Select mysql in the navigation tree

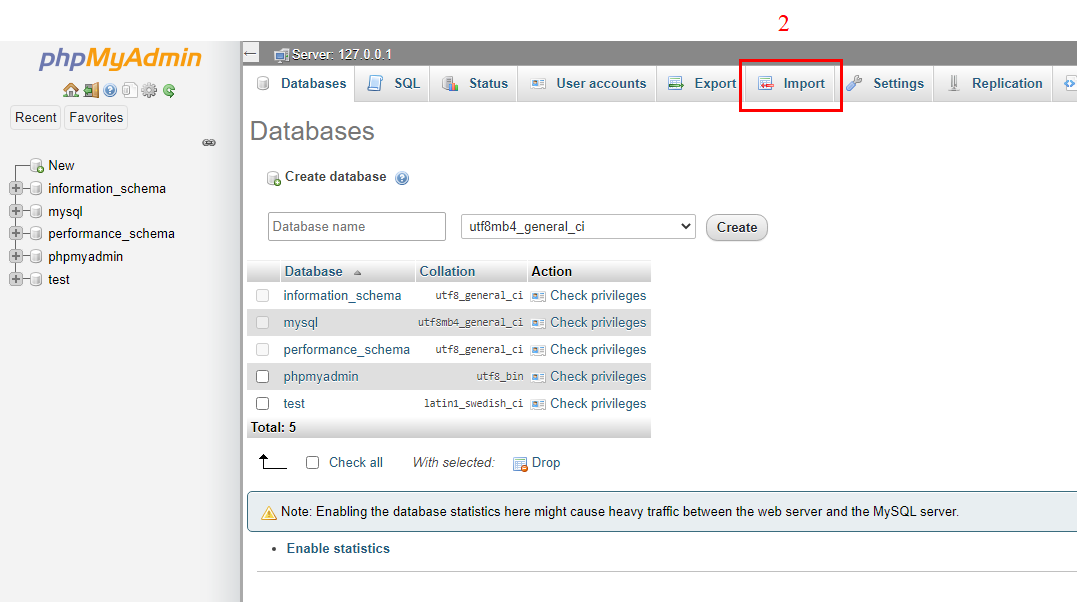point(65,212)
